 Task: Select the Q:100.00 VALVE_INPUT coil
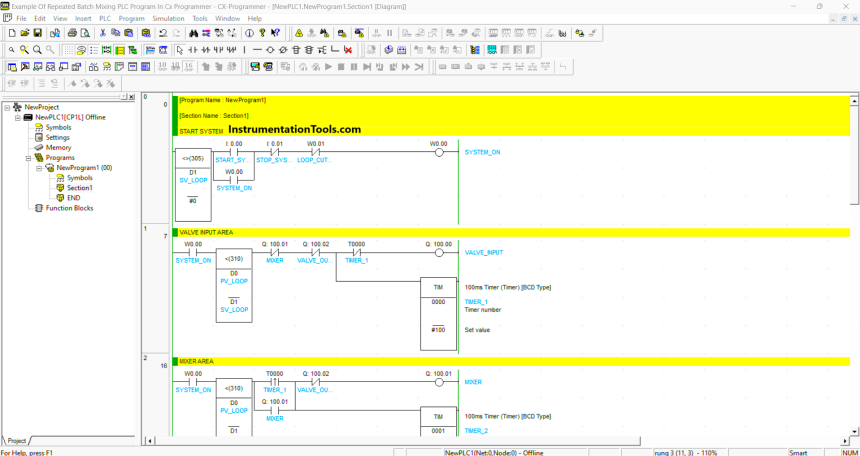[x=439, y=252]
